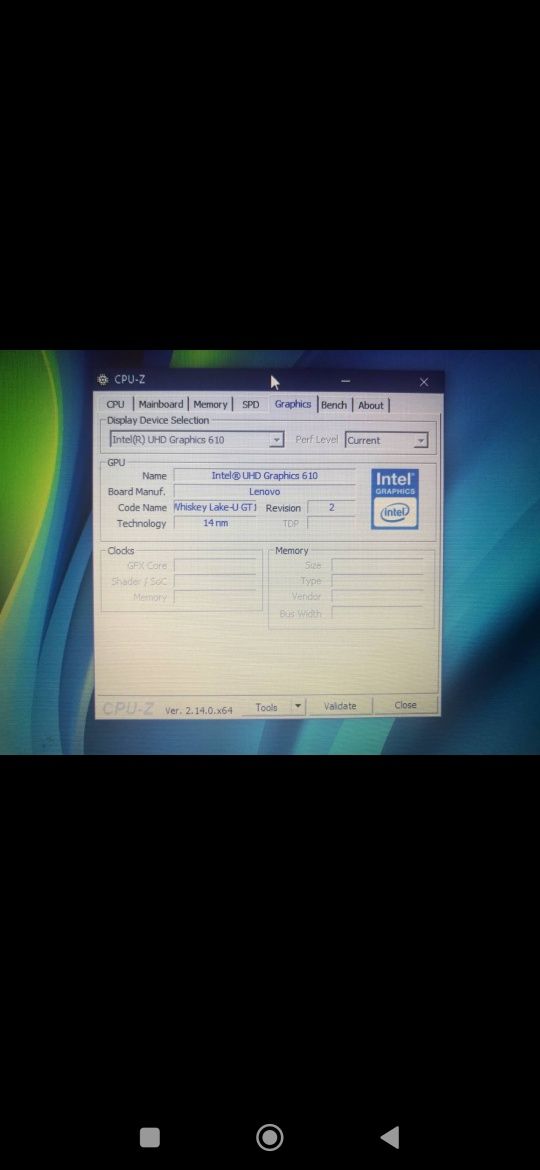Image resolution: width=540 pixels, height=1170 pixels.
Task: Open the Bench tab
Action: click(334, 405)
